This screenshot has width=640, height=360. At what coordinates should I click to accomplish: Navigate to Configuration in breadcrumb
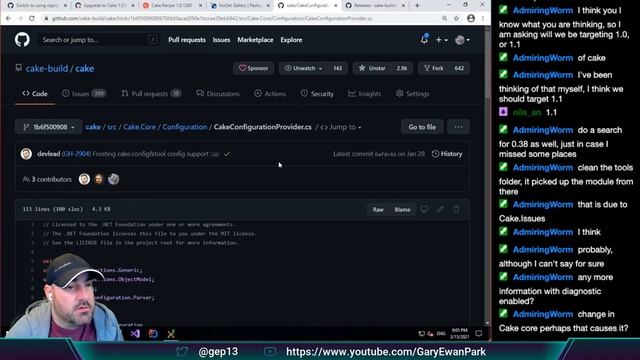pyautogui.click(x=184, y=127)
